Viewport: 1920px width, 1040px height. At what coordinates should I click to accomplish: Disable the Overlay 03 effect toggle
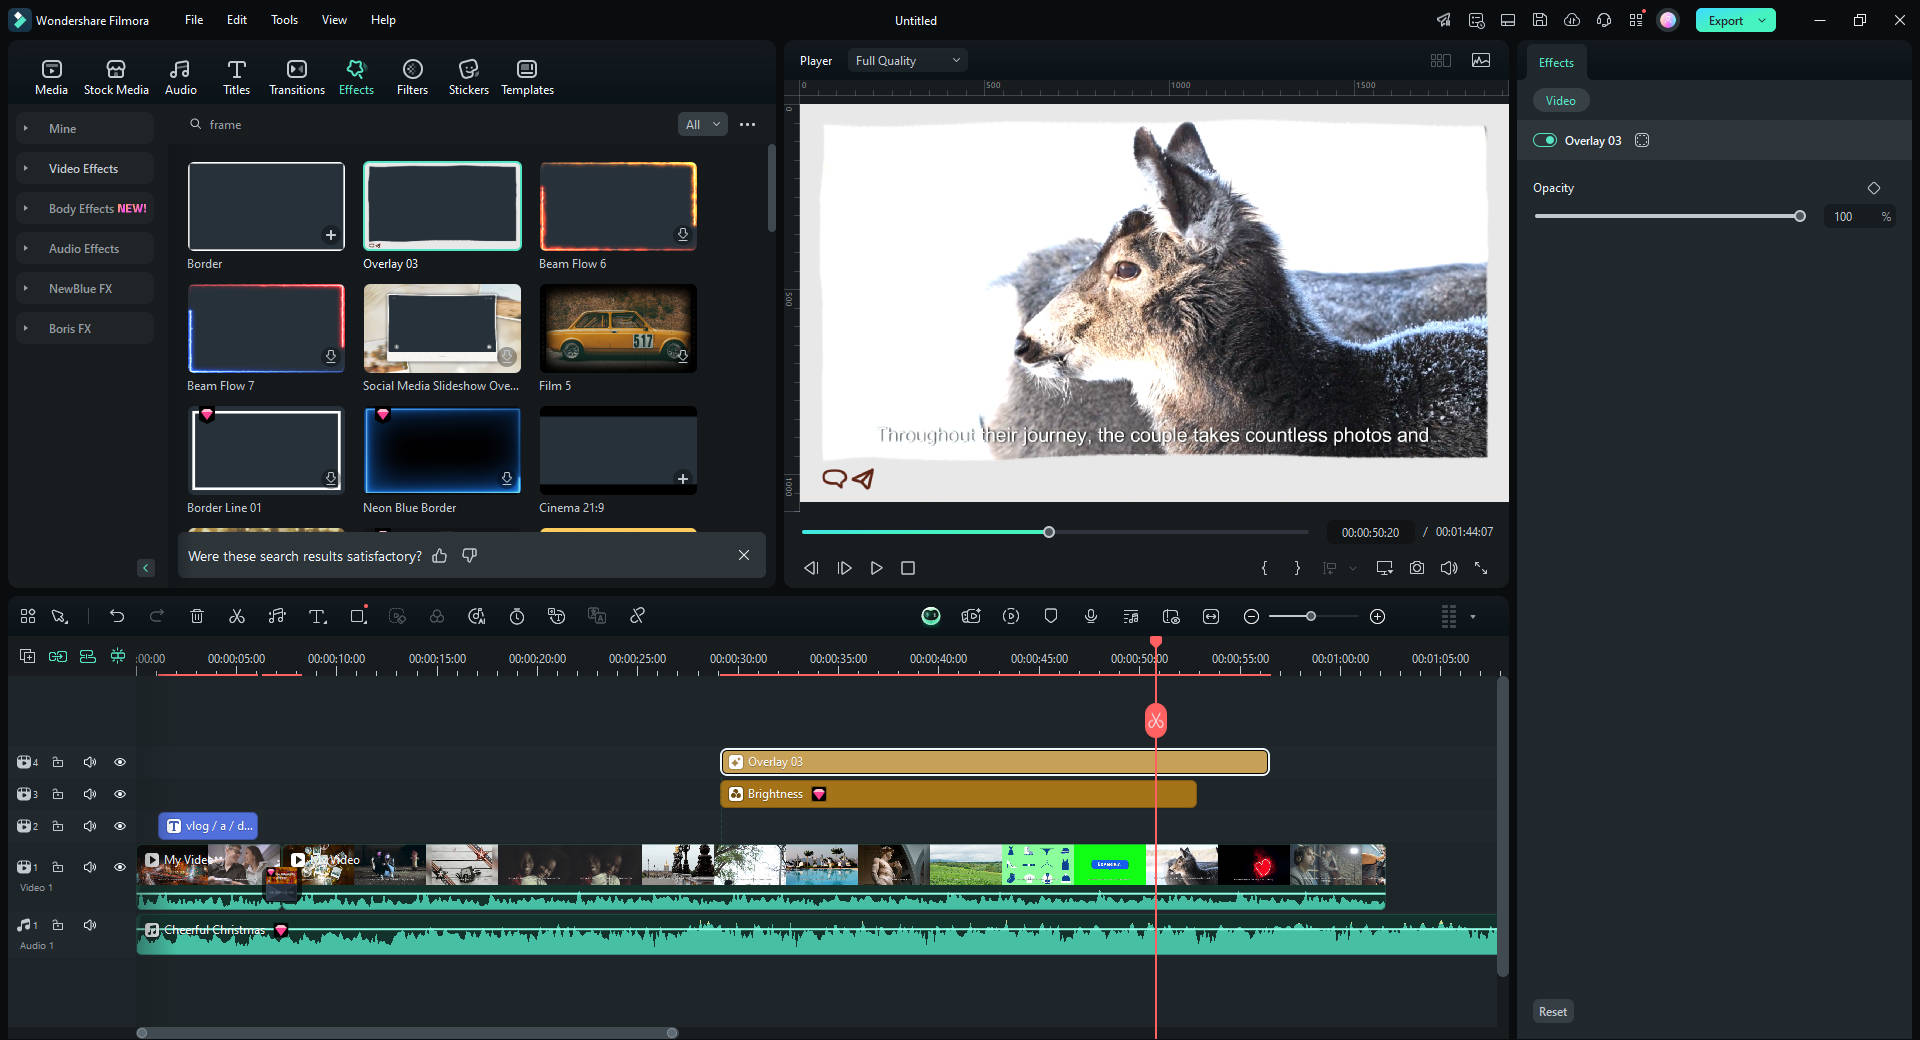(1545, 140)
